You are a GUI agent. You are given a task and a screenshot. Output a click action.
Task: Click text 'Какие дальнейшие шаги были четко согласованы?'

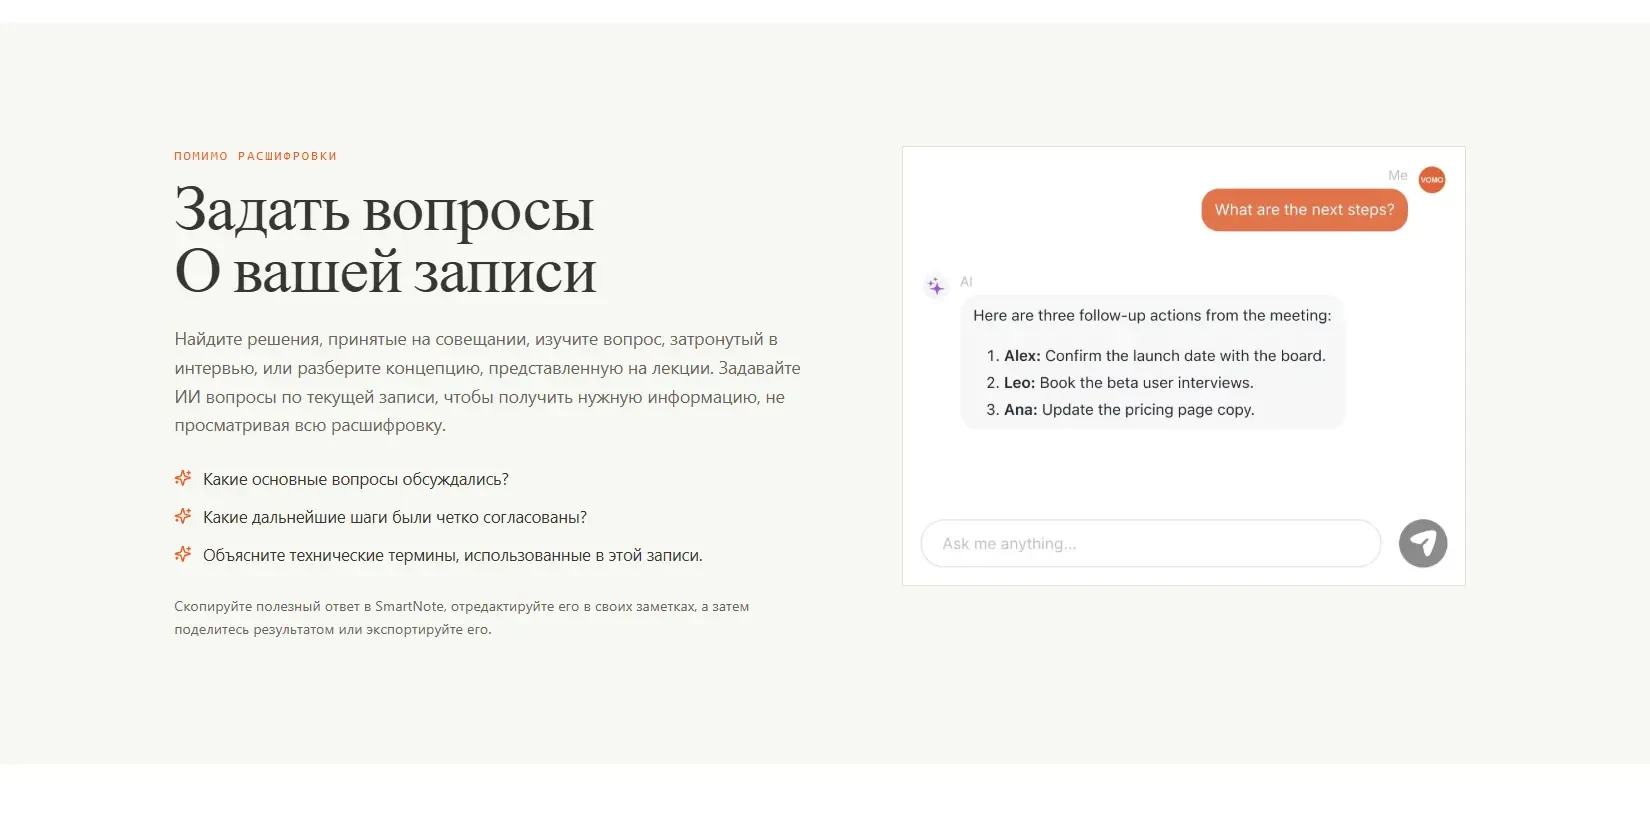pyautogui.click(x=395, y=517)
